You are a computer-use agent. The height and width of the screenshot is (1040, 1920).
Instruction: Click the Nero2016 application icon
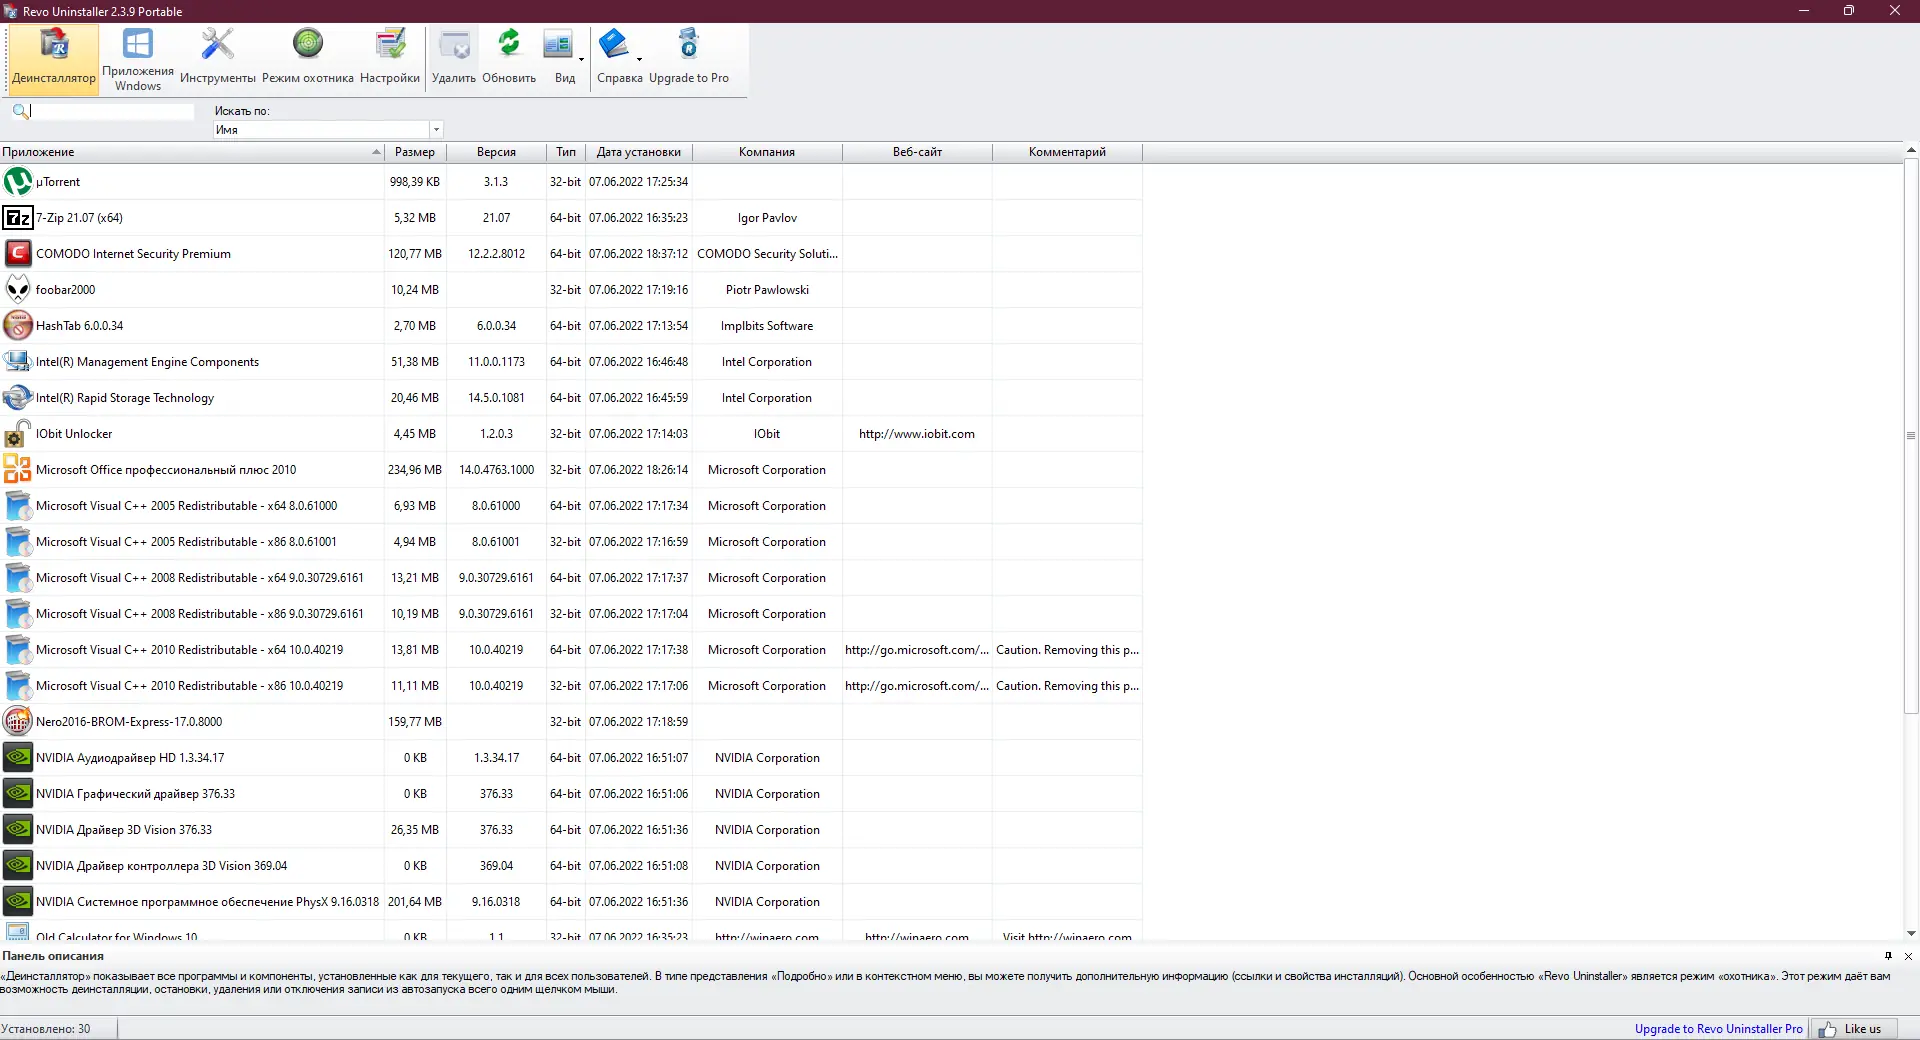pos(18,722)
